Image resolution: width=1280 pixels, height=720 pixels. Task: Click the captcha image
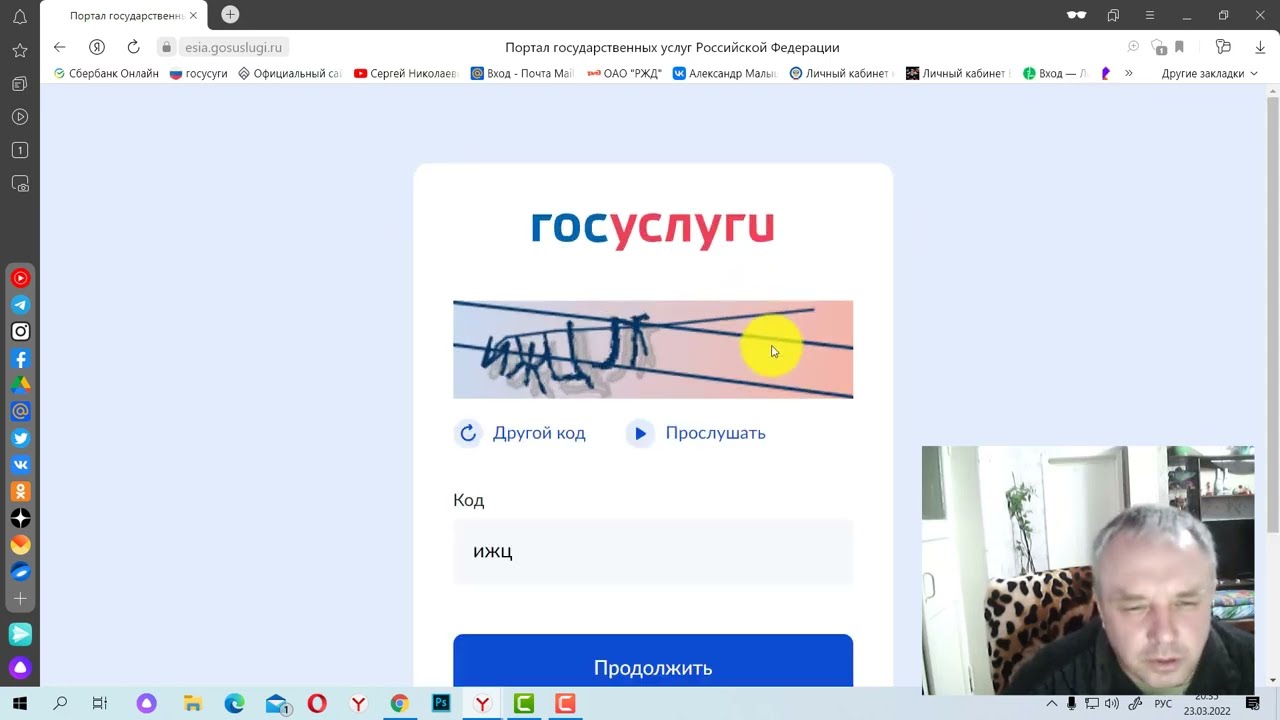653,349
